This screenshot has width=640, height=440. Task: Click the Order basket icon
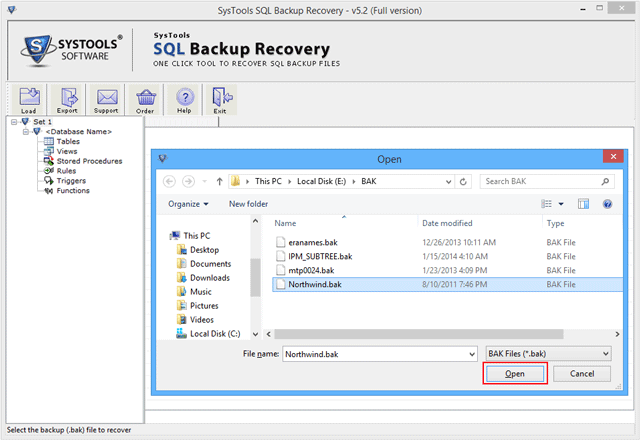coord(146,100)
